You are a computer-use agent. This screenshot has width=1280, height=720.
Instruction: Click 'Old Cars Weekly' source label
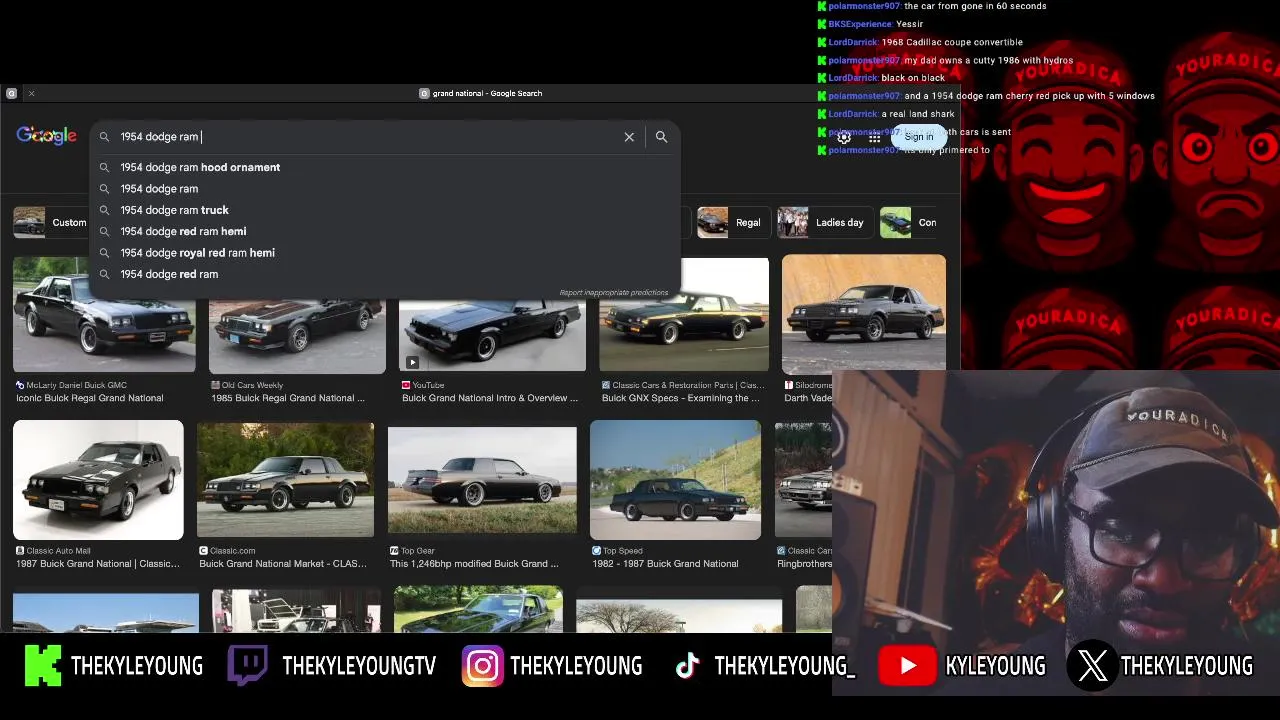[252, 385]
